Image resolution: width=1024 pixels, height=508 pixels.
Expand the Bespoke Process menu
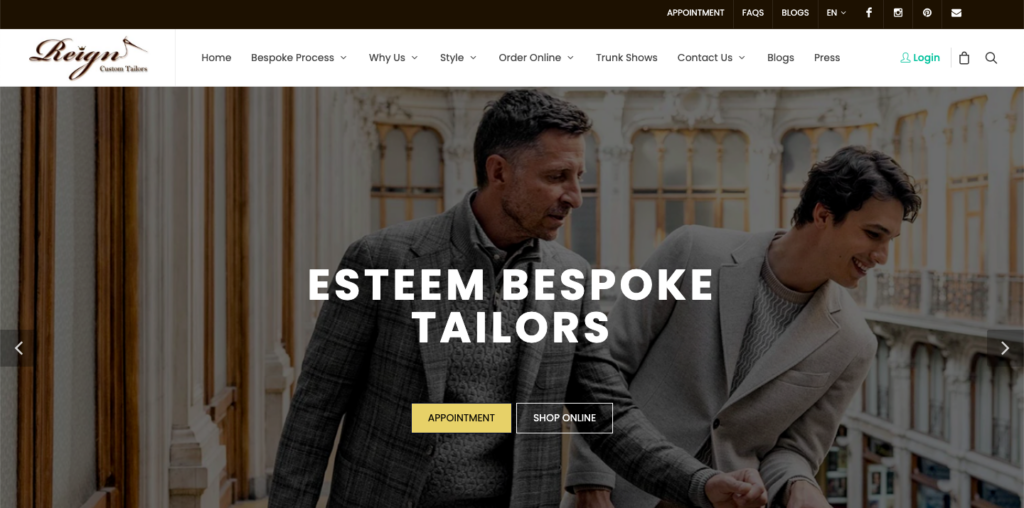299,58
